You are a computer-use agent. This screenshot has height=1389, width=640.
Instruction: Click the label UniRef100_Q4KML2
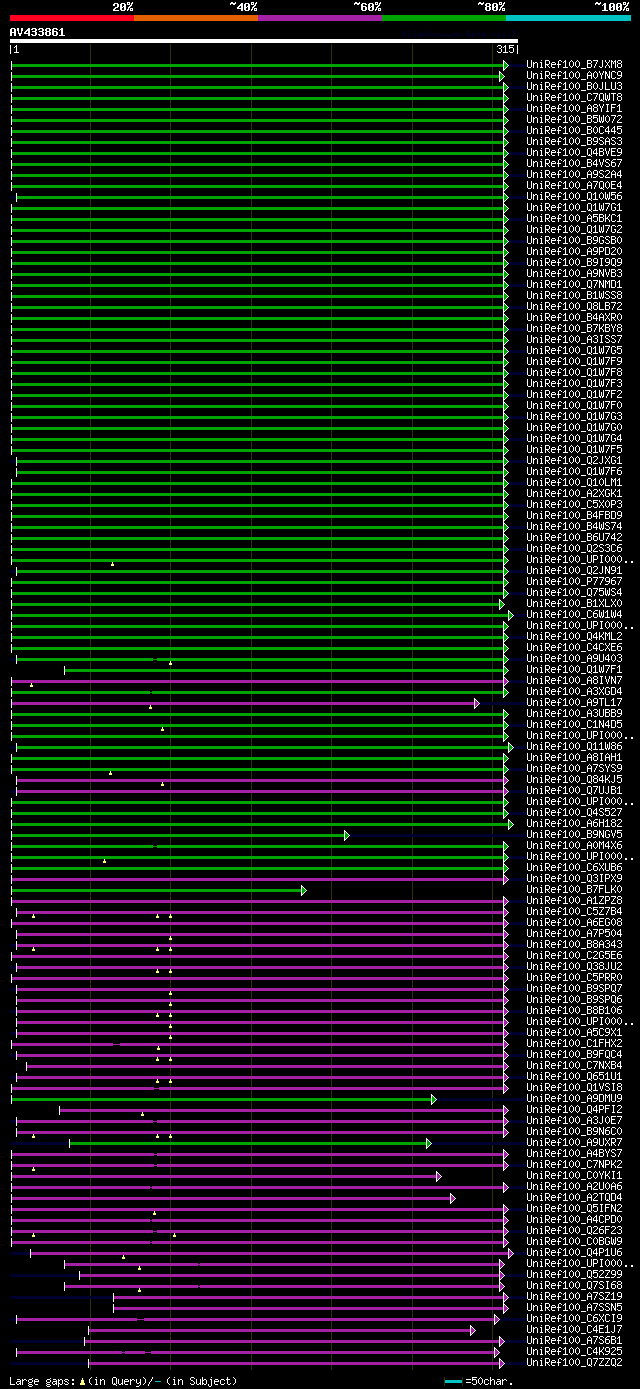574,637
